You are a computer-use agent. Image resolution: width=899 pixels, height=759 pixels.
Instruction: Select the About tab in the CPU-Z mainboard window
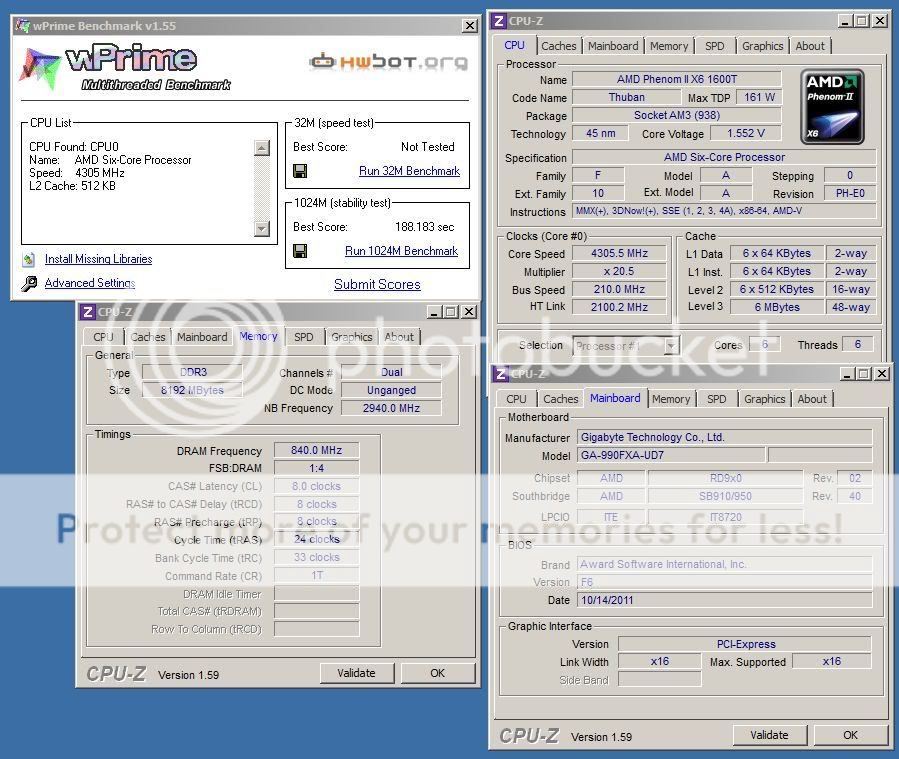pos(812,399)
